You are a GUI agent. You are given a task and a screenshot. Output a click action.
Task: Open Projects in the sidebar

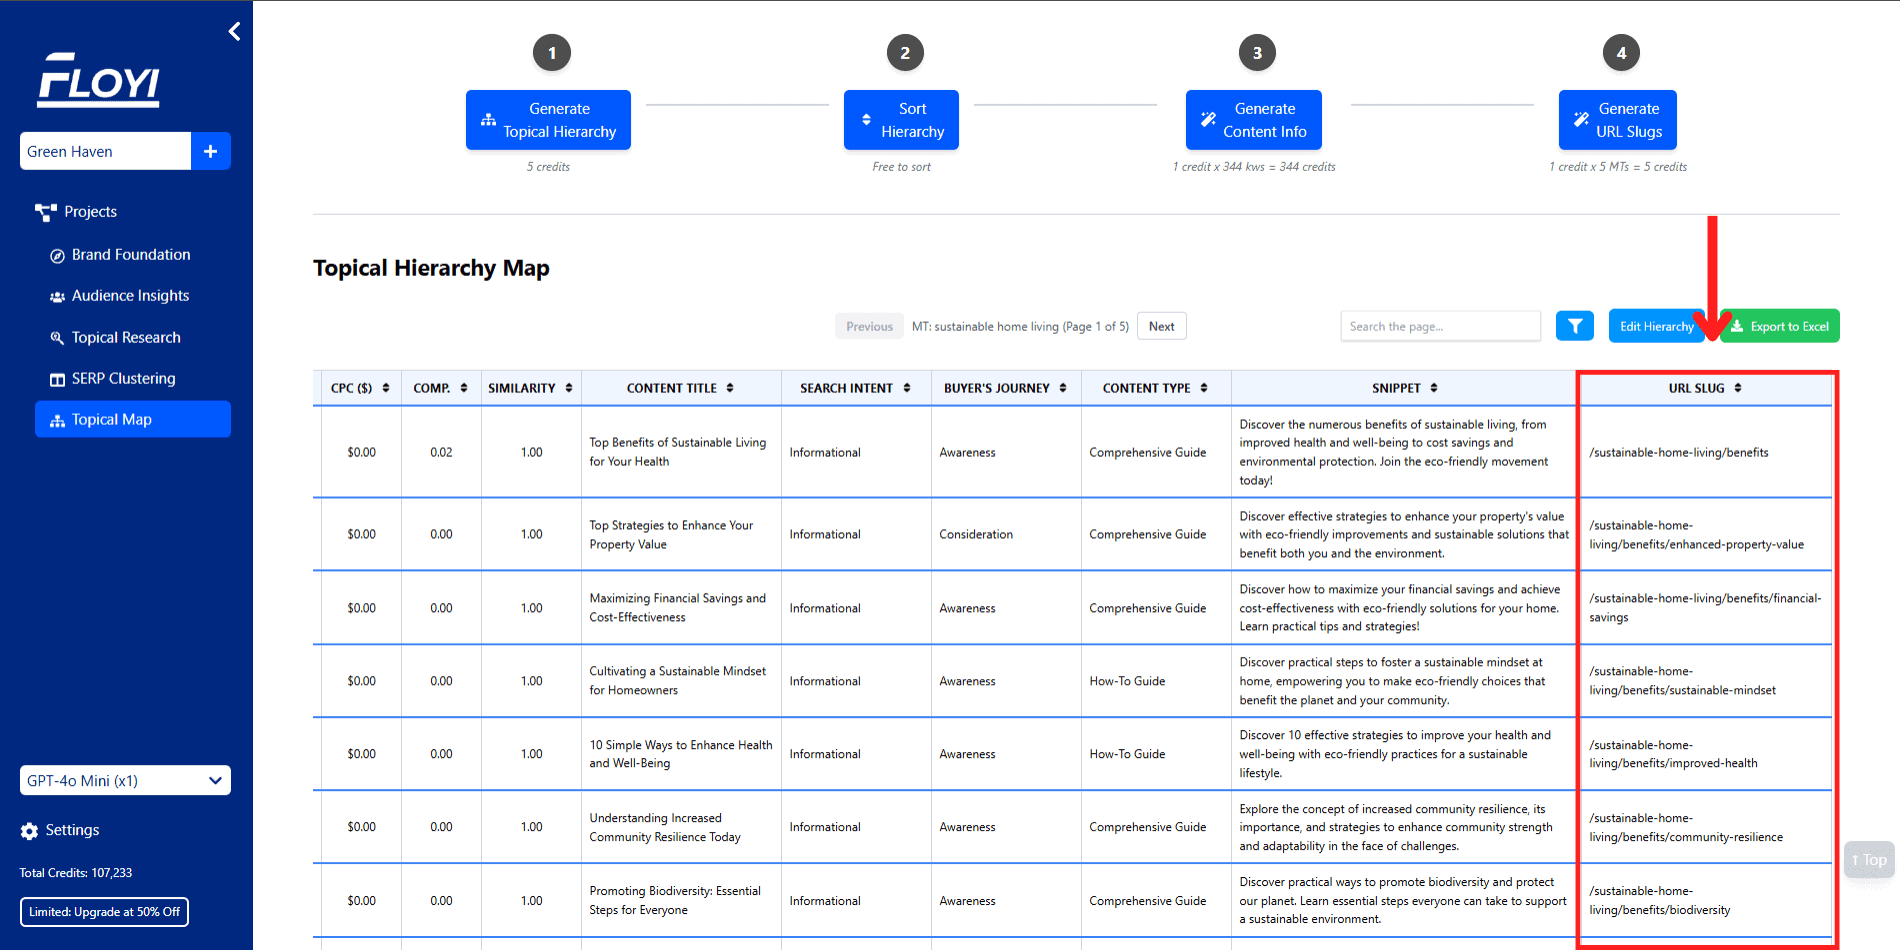click(90, 212)
